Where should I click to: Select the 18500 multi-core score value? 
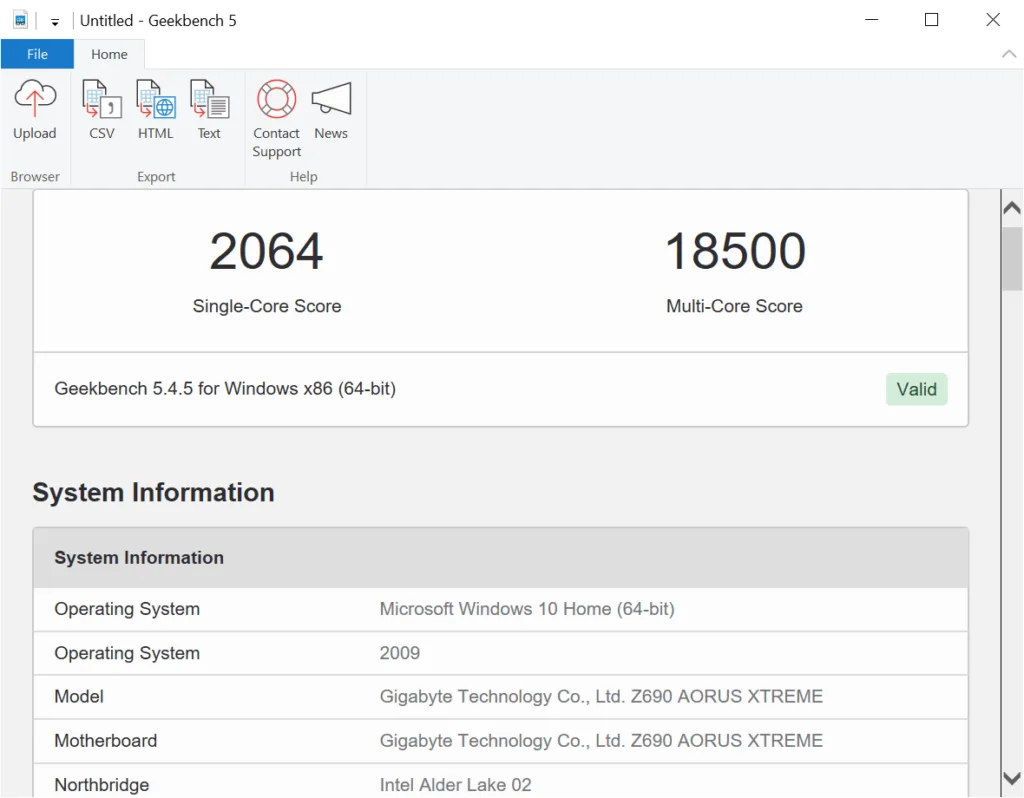pyautogui.click(x=735, y=251)
